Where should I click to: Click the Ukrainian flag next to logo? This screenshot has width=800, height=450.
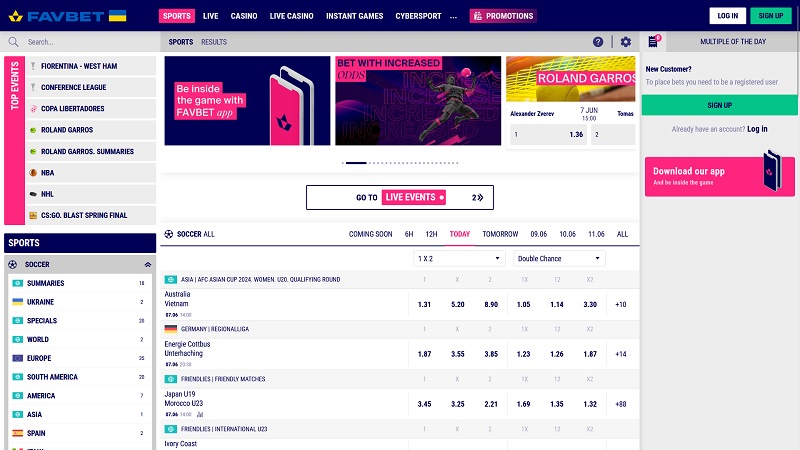[x=117, y=16]
